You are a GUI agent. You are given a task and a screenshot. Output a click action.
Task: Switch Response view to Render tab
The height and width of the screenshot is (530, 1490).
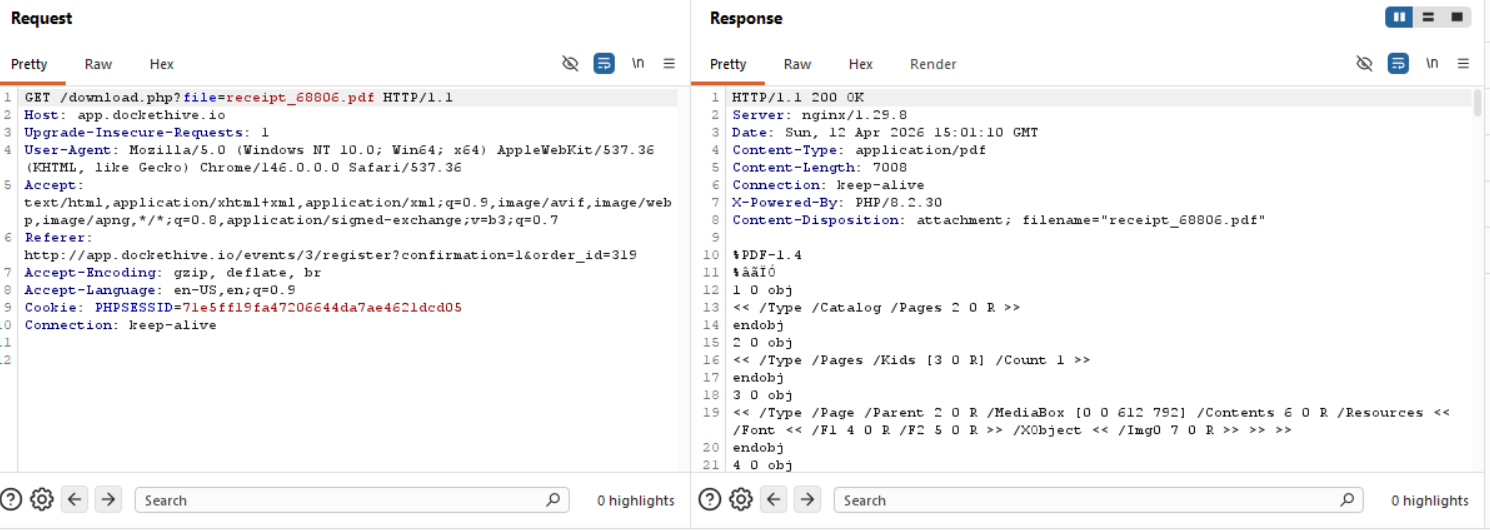pos(932,64)
